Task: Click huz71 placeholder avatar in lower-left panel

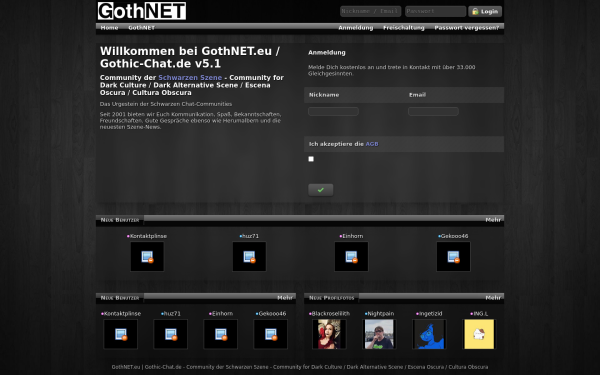Action: (x=171, y=334)
